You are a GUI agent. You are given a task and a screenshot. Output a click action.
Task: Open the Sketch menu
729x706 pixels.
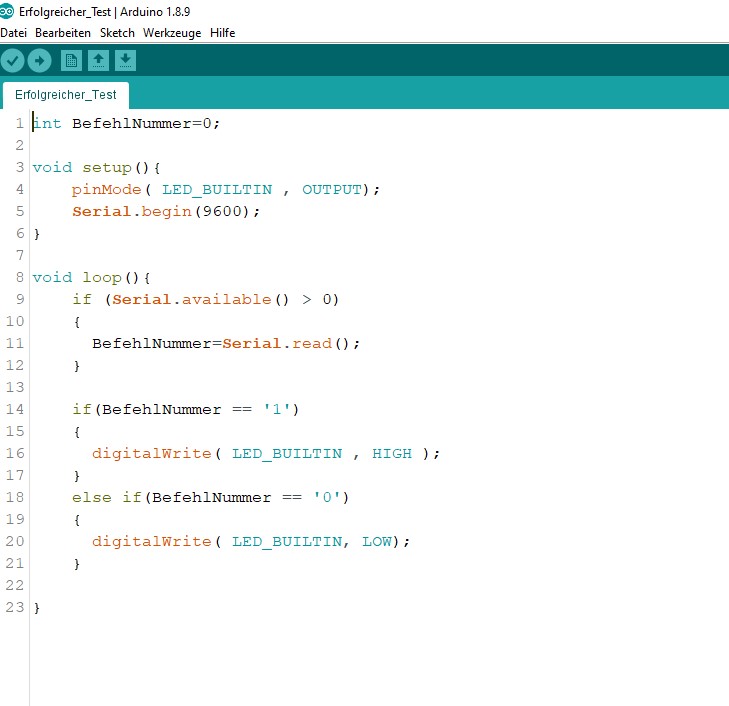click(x=117, y=33)
